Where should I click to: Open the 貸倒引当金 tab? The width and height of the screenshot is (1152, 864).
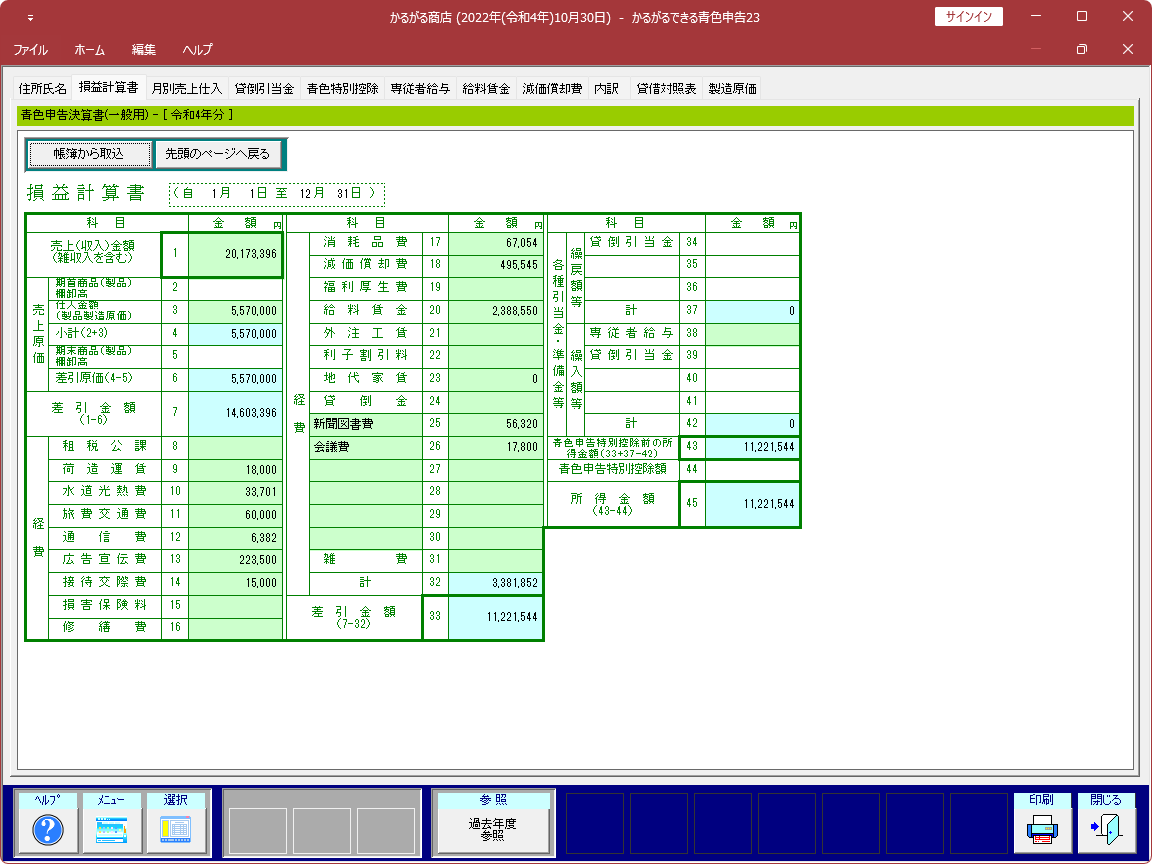coord(264,88)
